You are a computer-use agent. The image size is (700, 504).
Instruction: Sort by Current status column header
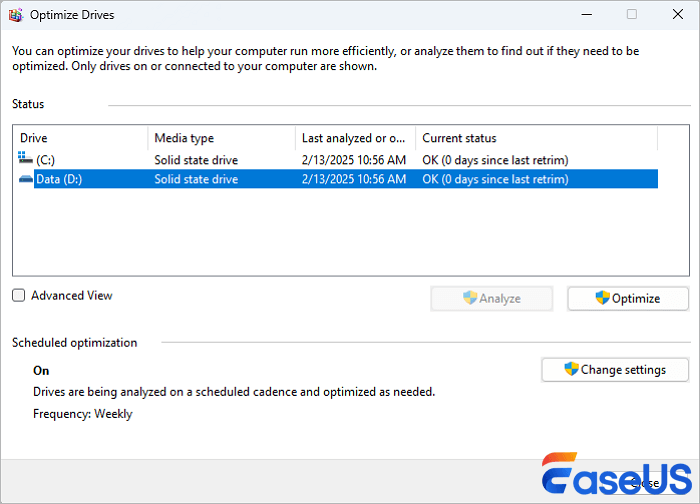(x=535, y=138)
